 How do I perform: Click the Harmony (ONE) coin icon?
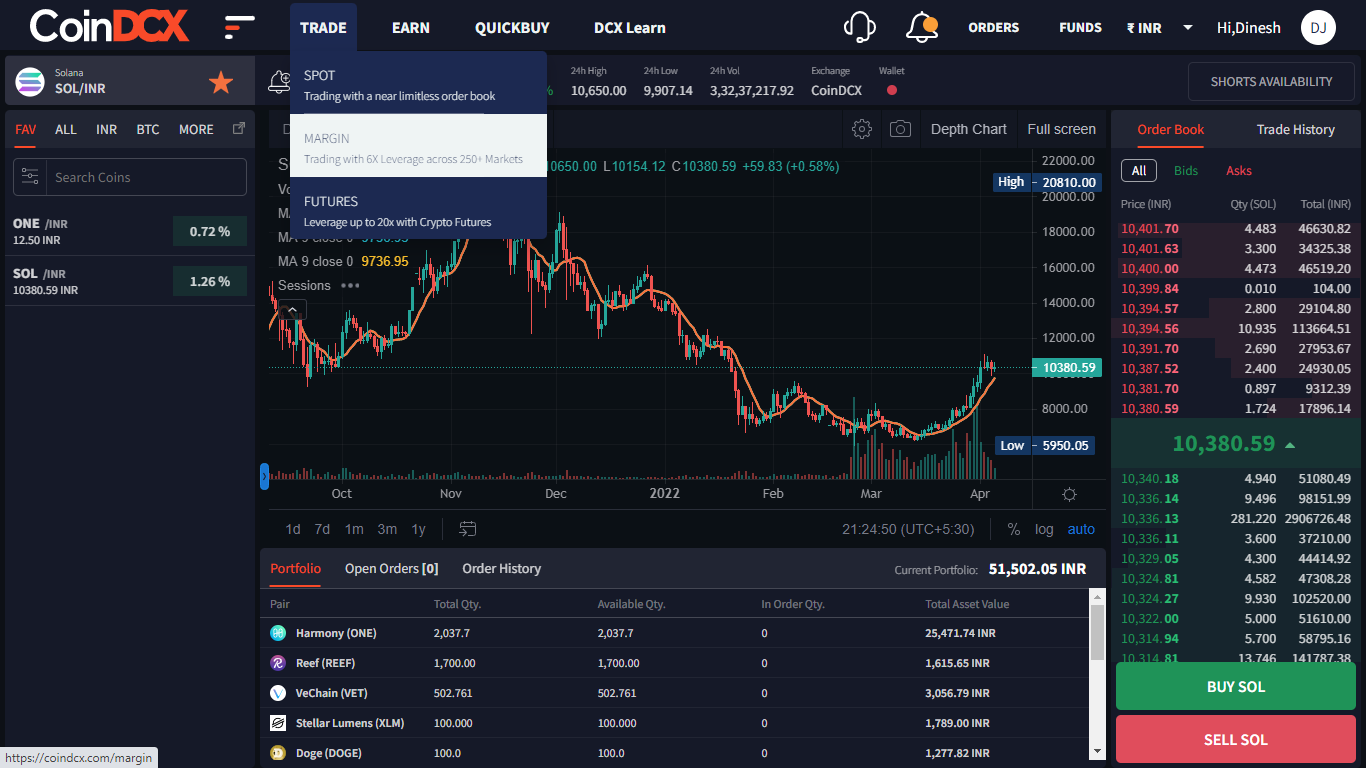click(x=278, y=633)
